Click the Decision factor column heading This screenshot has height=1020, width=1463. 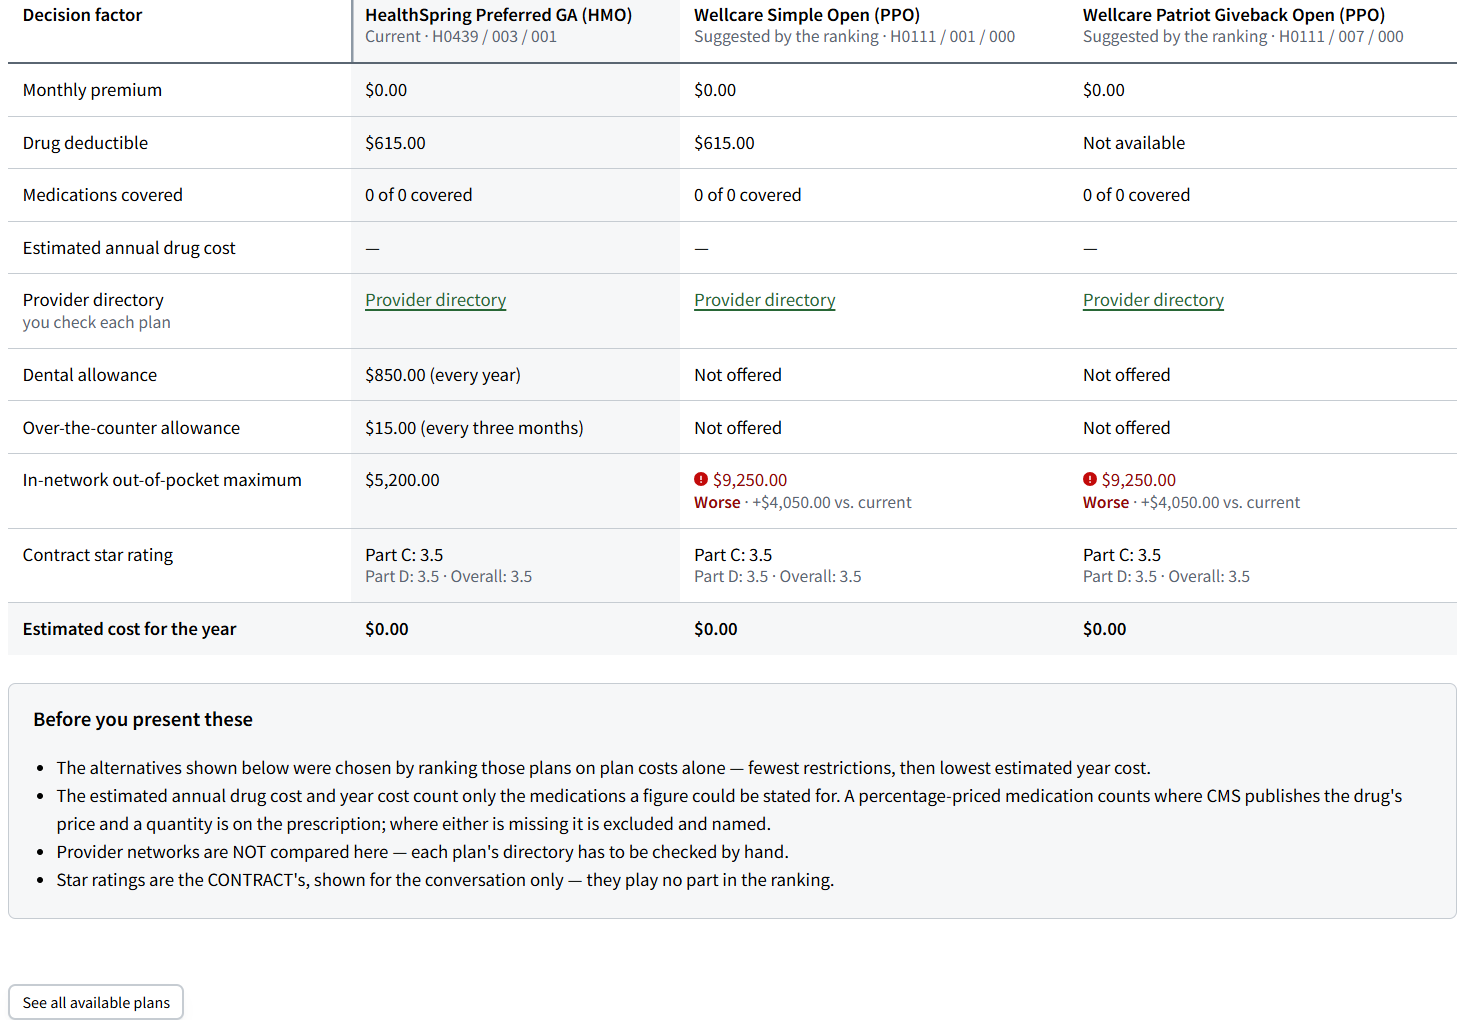point(83,15)
